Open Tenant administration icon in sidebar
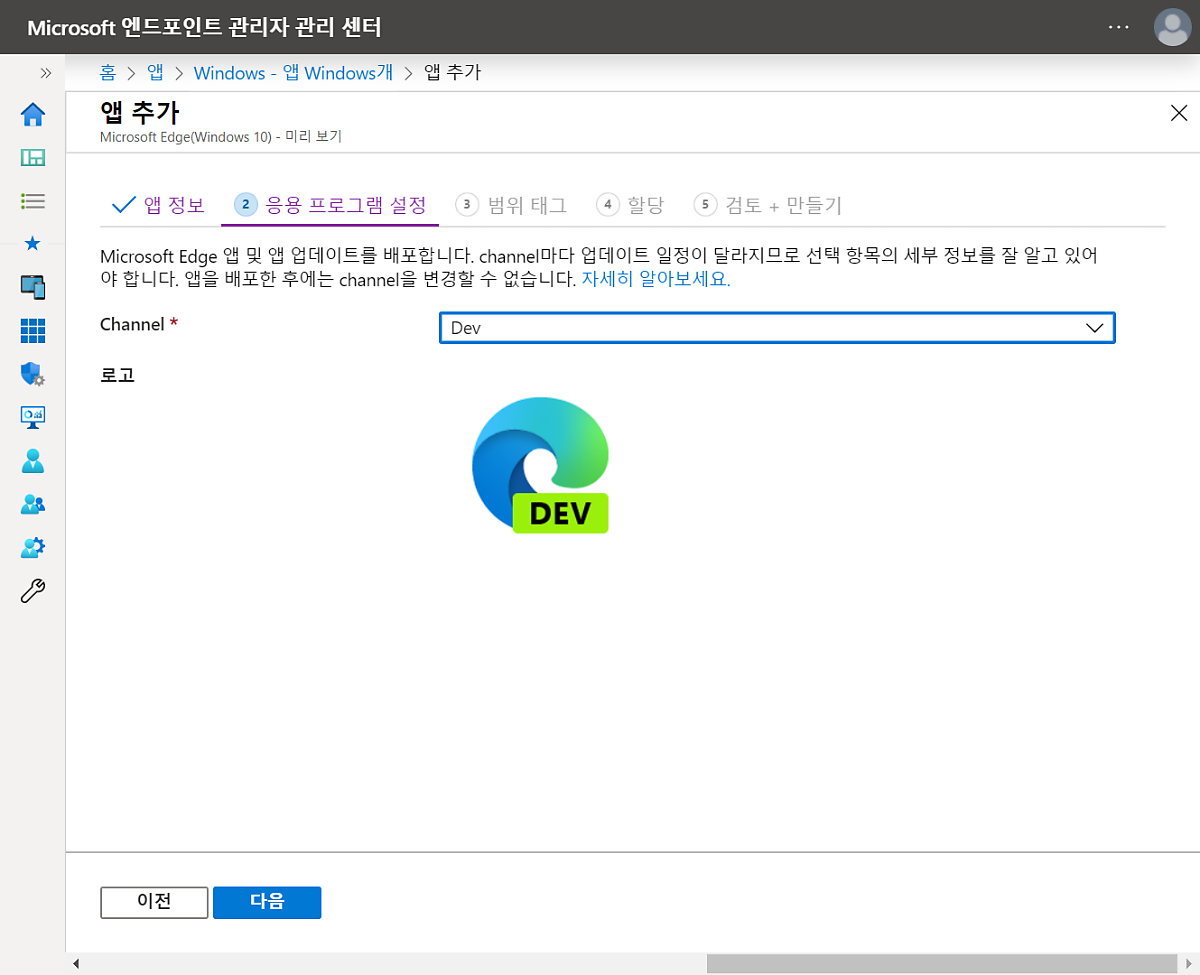The width and height of the screenshot is (1200, 975). click(33, 548)
